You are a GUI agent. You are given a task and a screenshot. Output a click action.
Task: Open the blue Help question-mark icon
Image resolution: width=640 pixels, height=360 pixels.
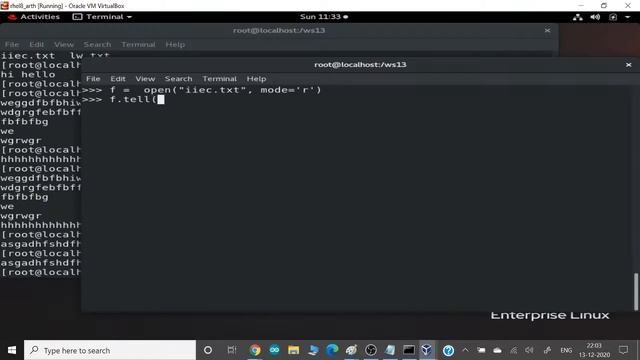click(x=448, y=351)
